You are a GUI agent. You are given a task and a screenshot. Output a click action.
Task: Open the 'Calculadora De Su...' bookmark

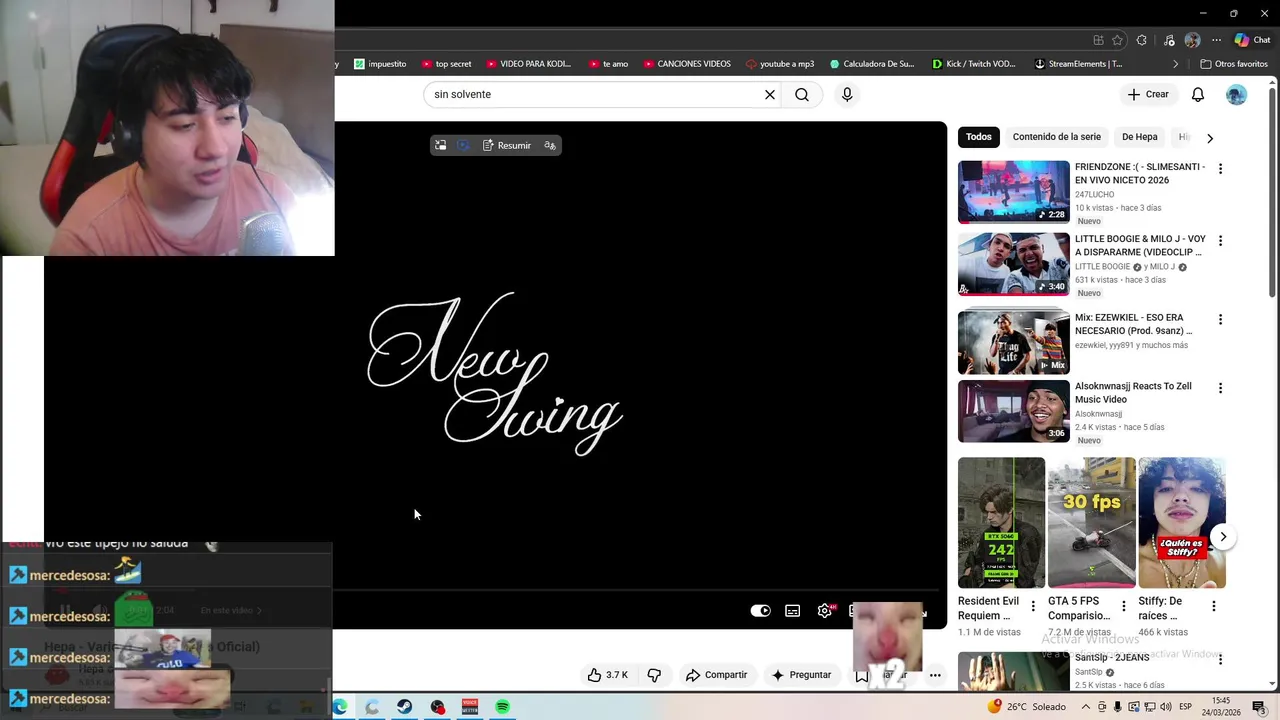(872, 64)
